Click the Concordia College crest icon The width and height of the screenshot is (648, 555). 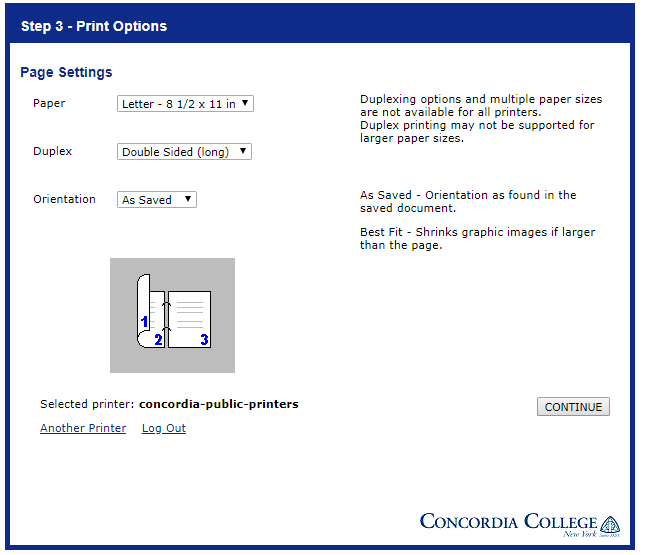point(609,524)
